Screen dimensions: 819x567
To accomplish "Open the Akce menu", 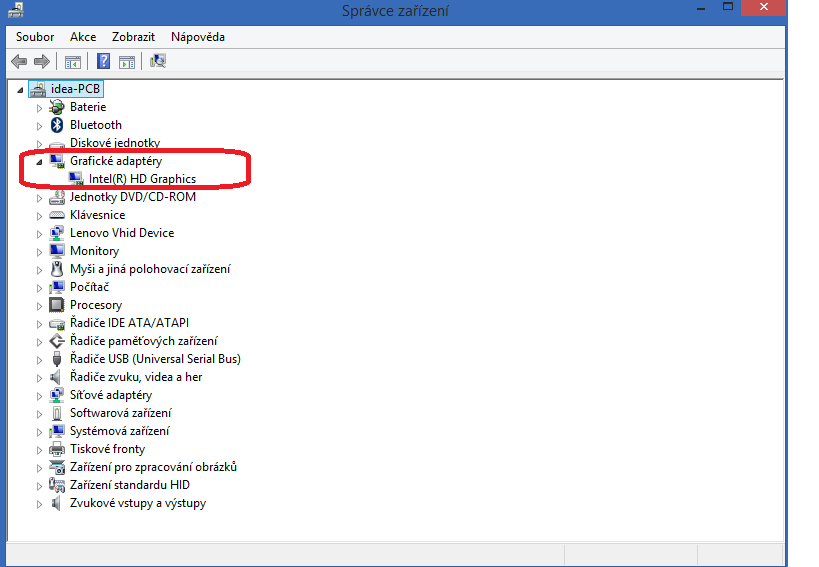I will 83,37.
